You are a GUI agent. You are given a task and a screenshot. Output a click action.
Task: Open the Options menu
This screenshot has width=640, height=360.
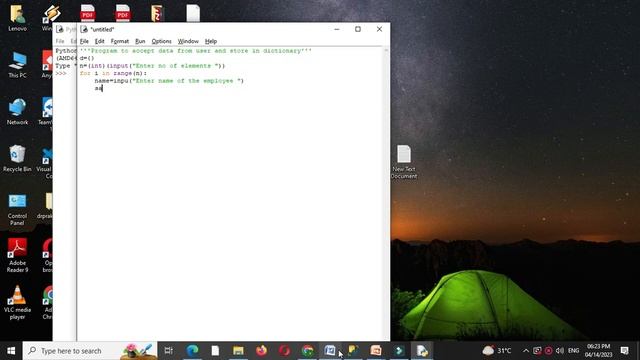click(161, 41)
